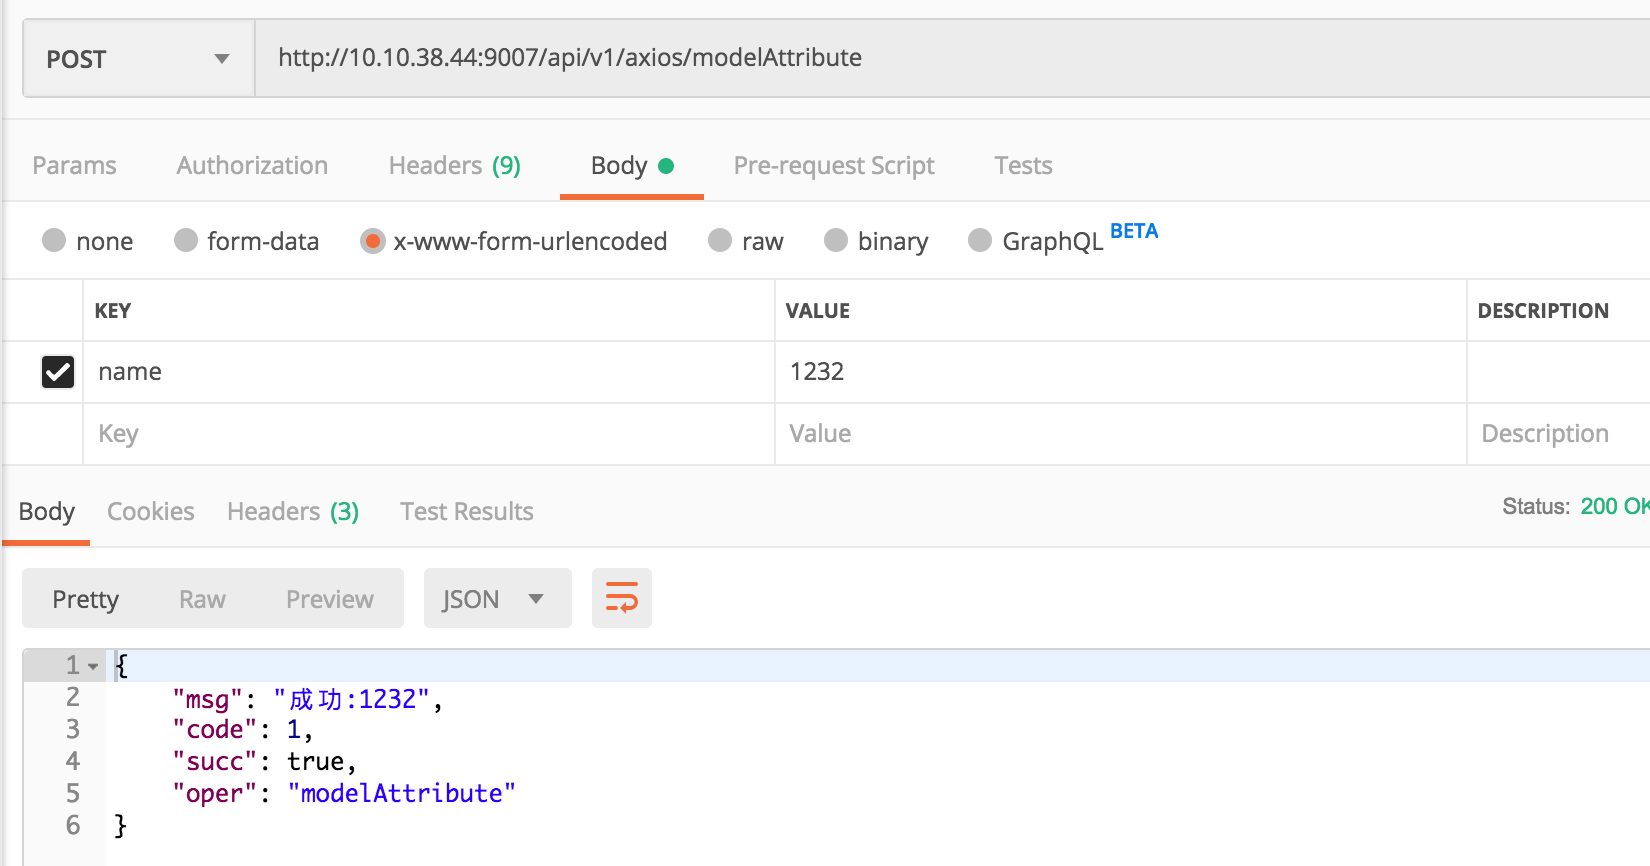Toggle the word wrap icon button
The height and width of the screenshot is (866, 1650).
pos(621,598)
